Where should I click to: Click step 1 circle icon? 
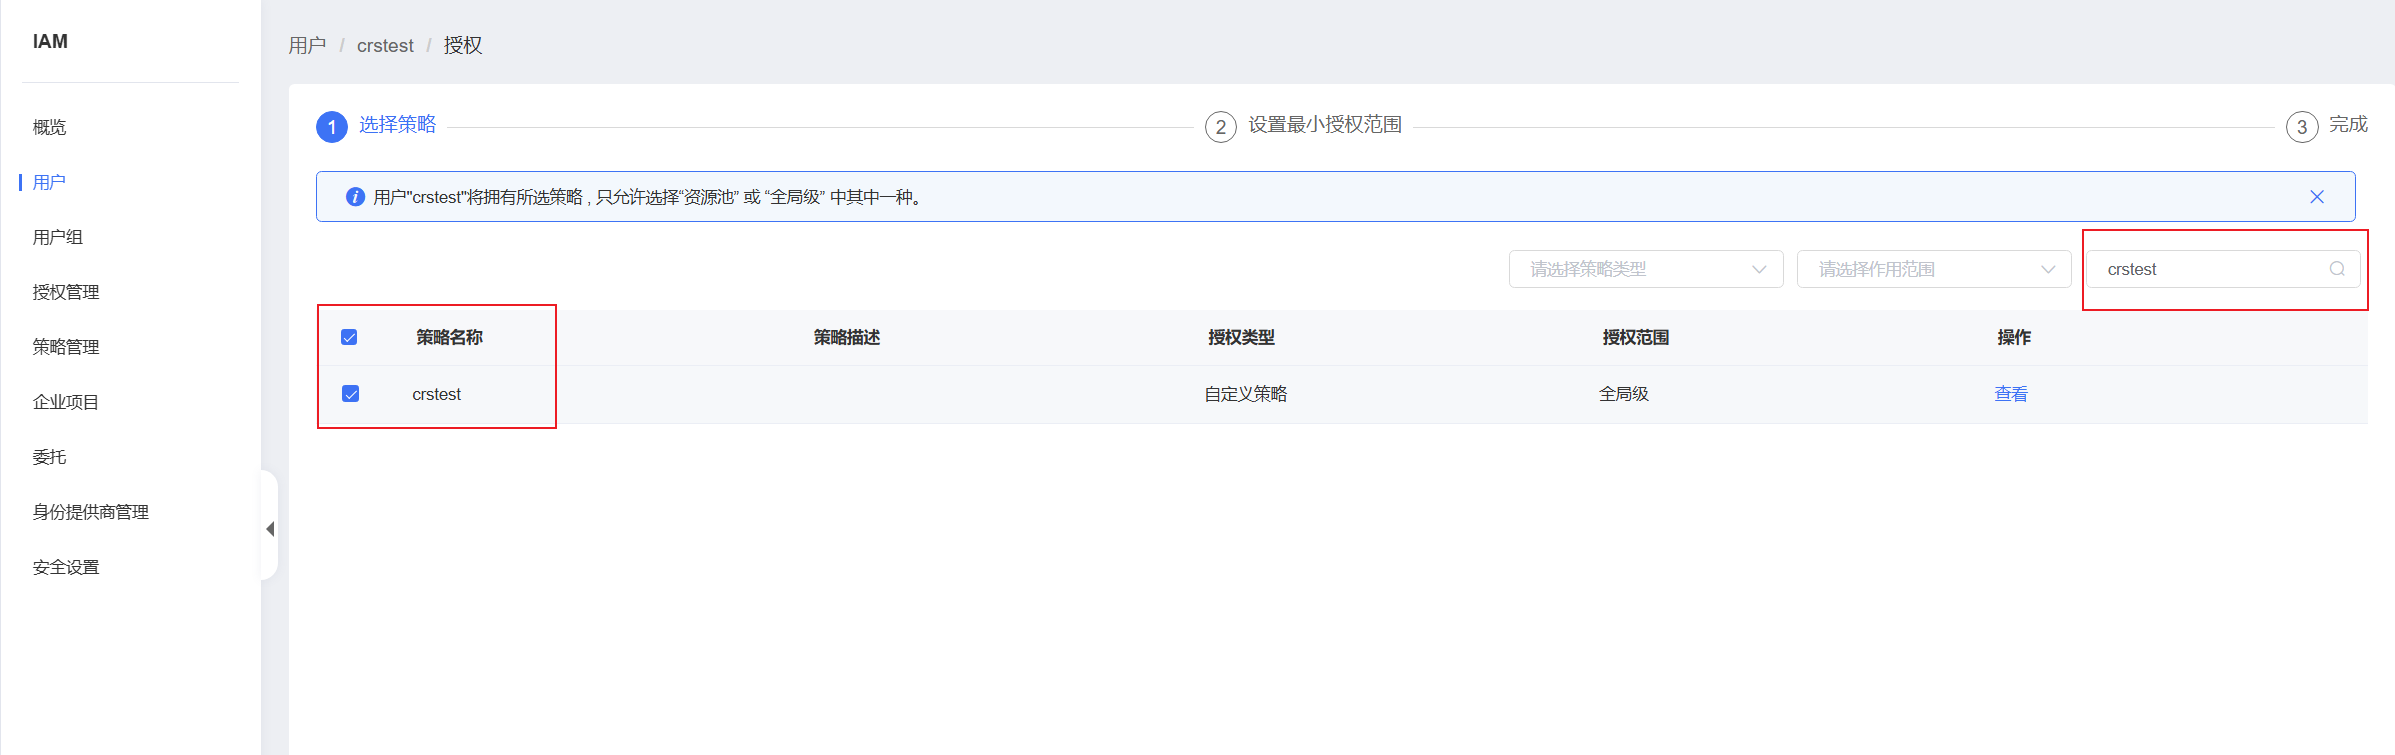[332, 127]
